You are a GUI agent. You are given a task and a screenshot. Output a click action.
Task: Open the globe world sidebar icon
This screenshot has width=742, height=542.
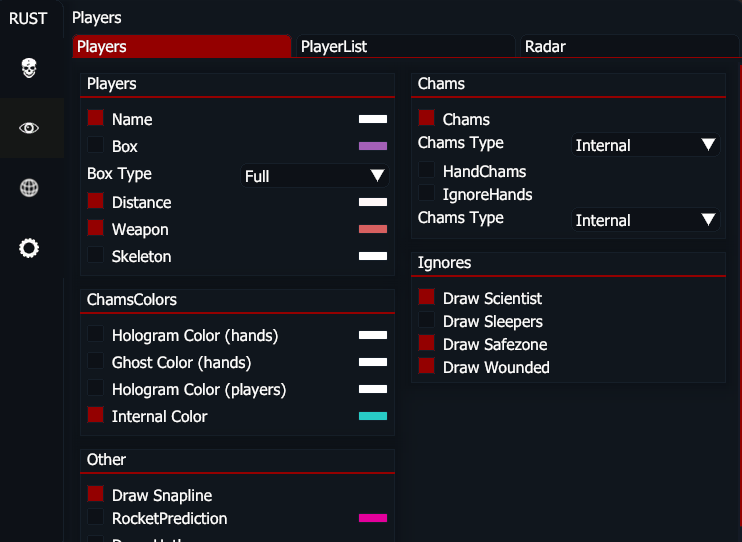pyautogui.click(x=29, y=188)
